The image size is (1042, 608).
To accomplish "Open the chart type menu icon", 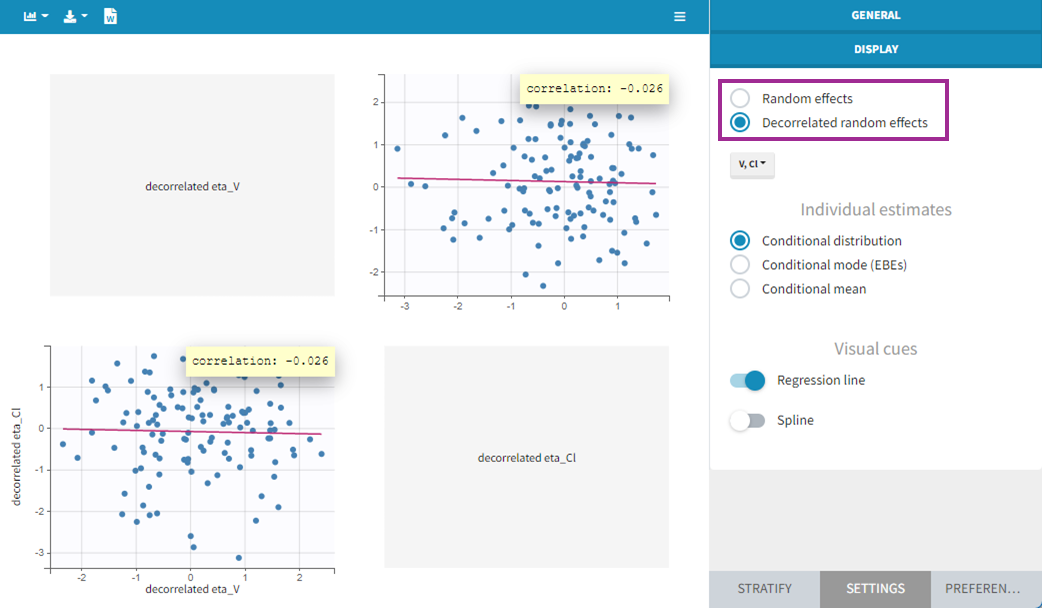I will (x=36, y=17).
